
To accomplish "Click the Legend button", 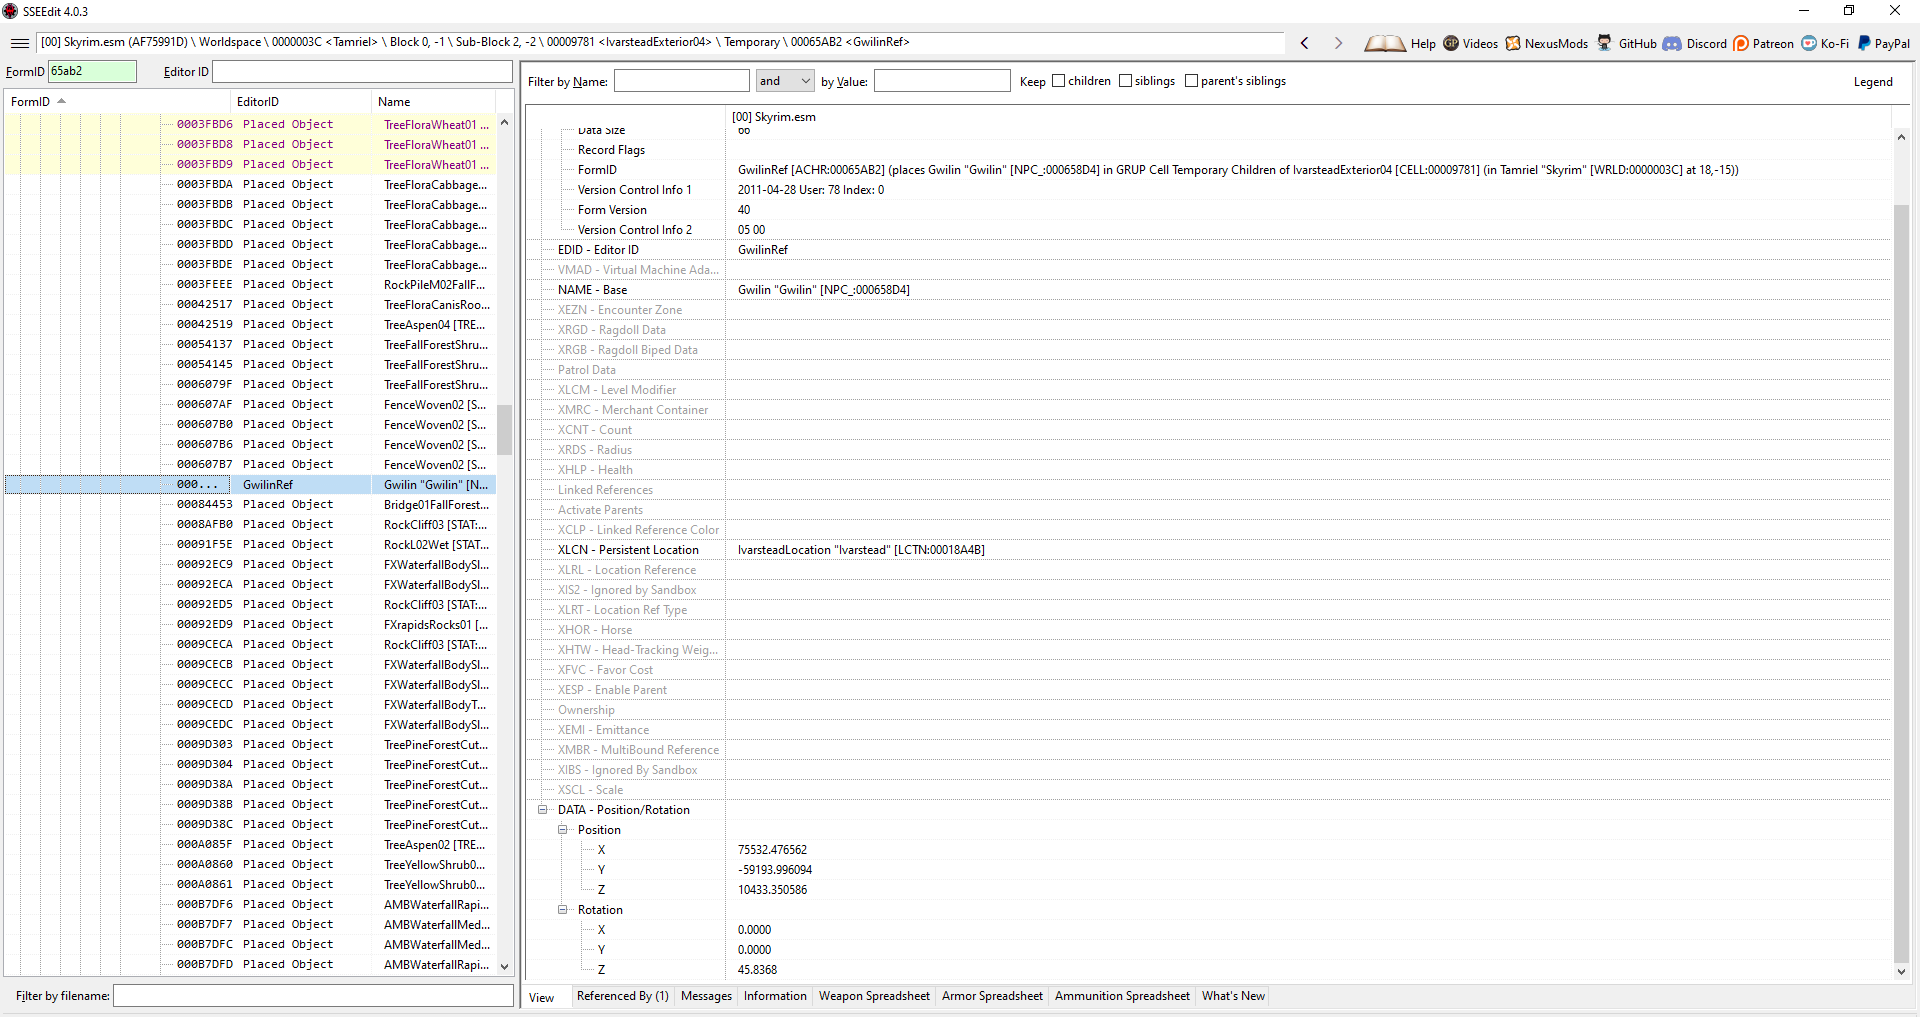I will pyautogui.click(x=1873, y=82).
